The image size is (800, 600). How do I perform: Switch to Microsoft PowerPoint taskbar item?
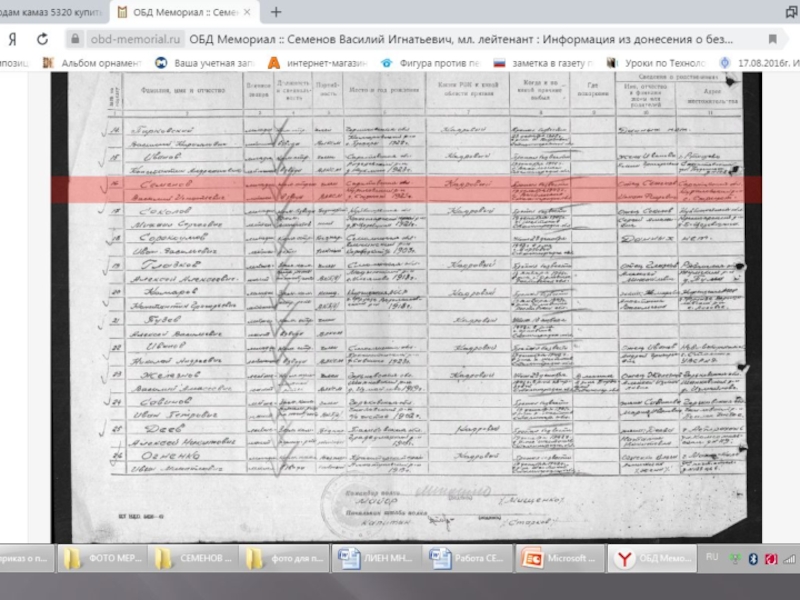[x=560, y=558]
